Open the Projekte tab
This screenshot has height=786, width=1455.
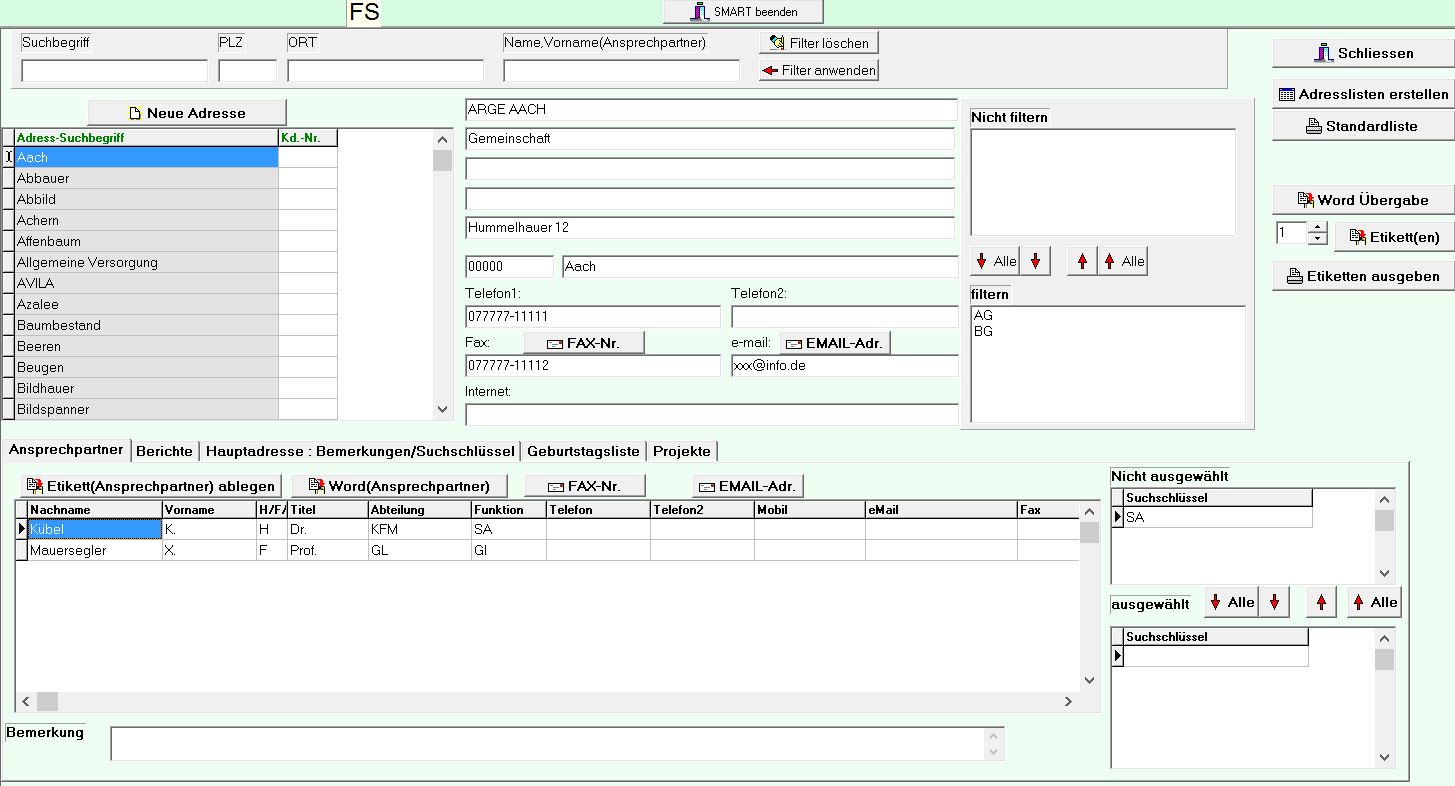pos(681,451)
